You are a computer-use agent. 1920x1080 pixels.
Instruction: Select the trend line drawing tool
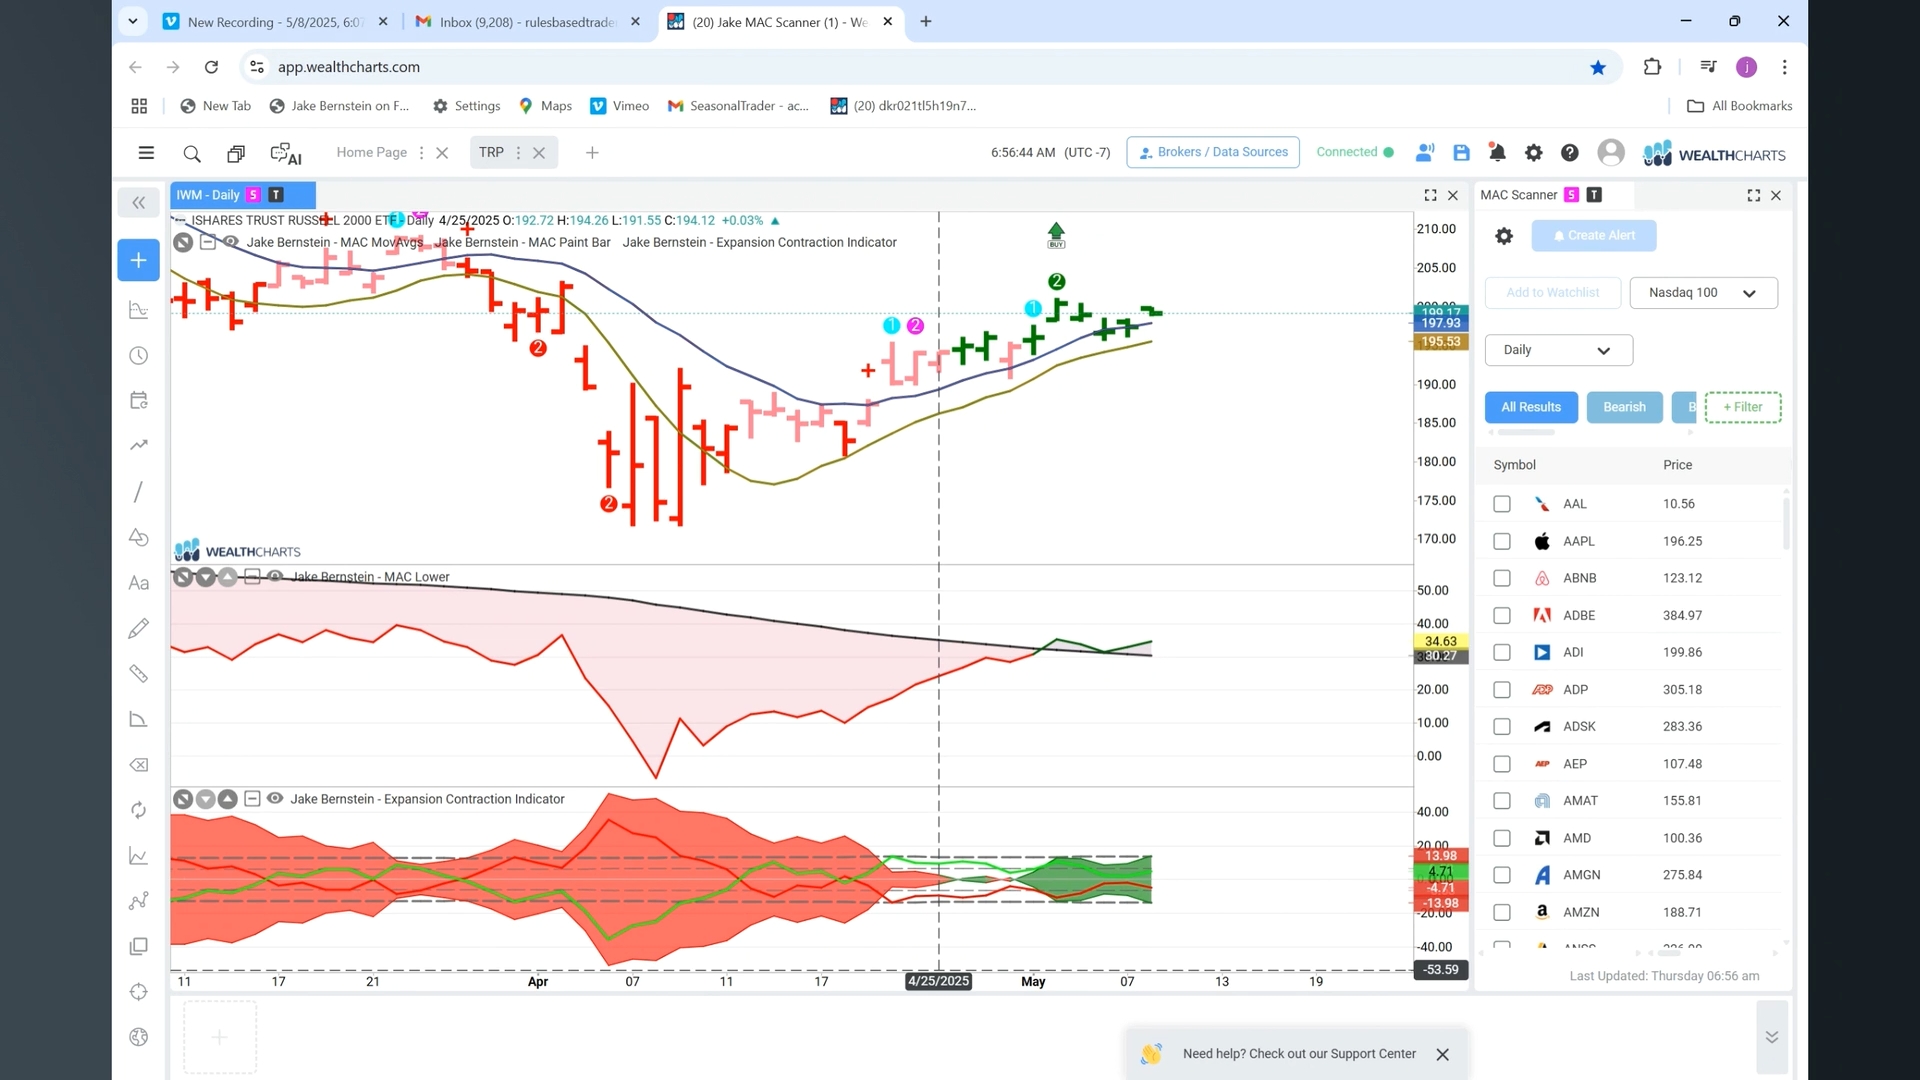click(x=139, y=492)
